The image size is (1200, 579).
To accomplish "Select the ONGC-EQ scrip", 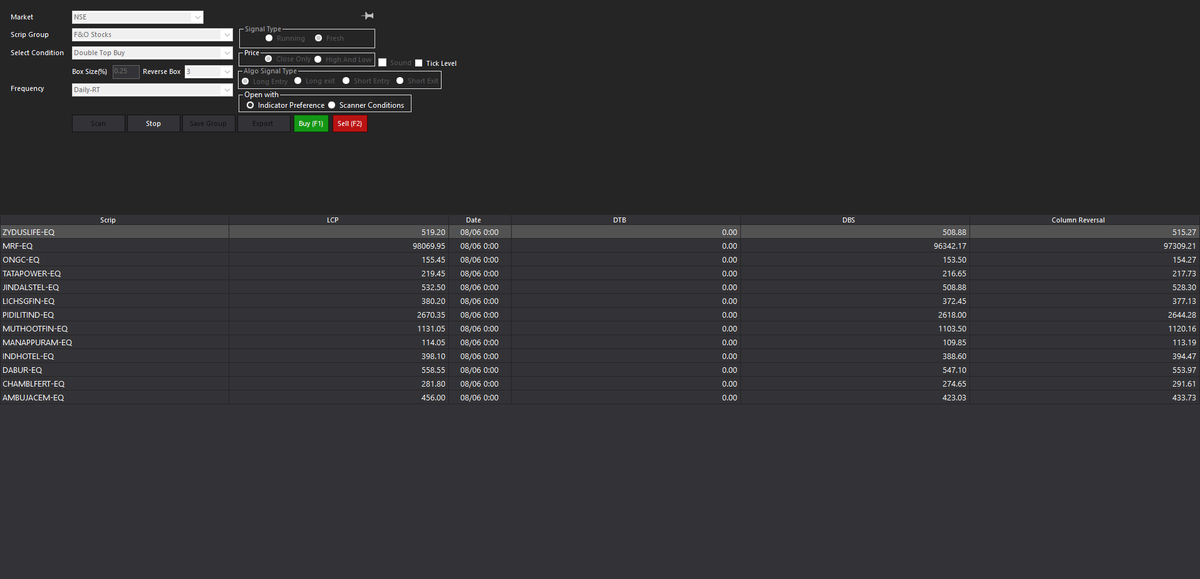I will 21,259.
